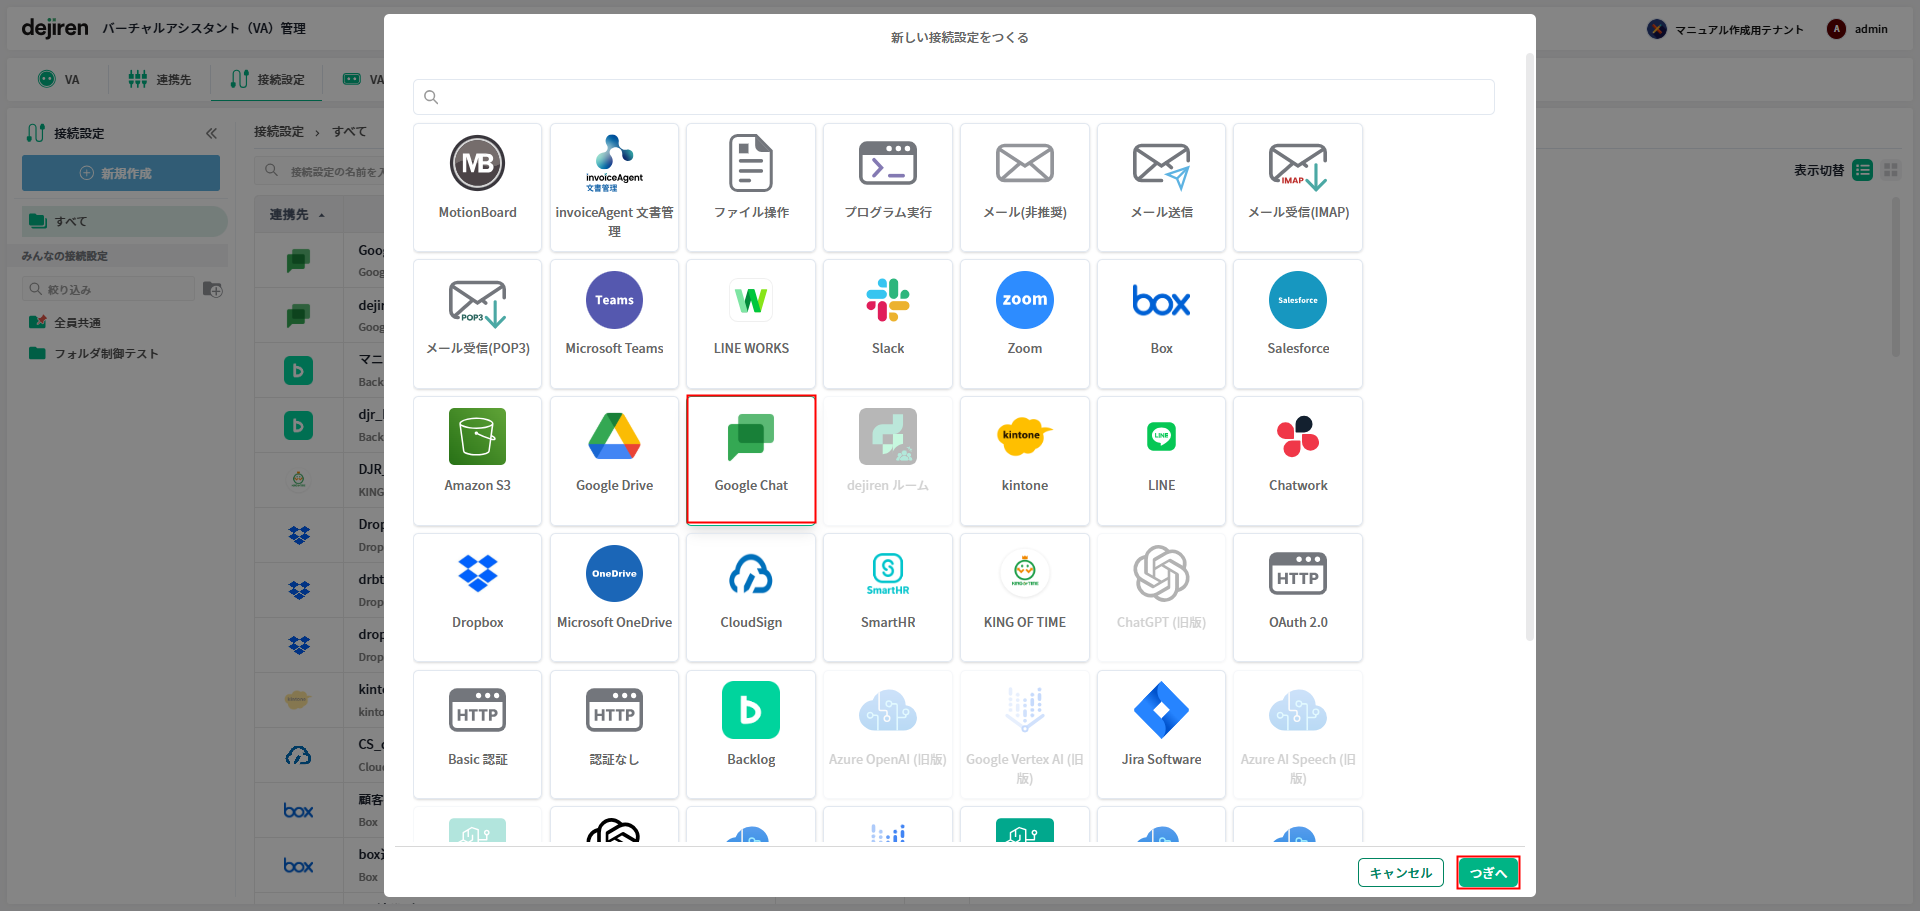Click the connector search field in dialog
The image size is (1920, 911).
(953, 97)
